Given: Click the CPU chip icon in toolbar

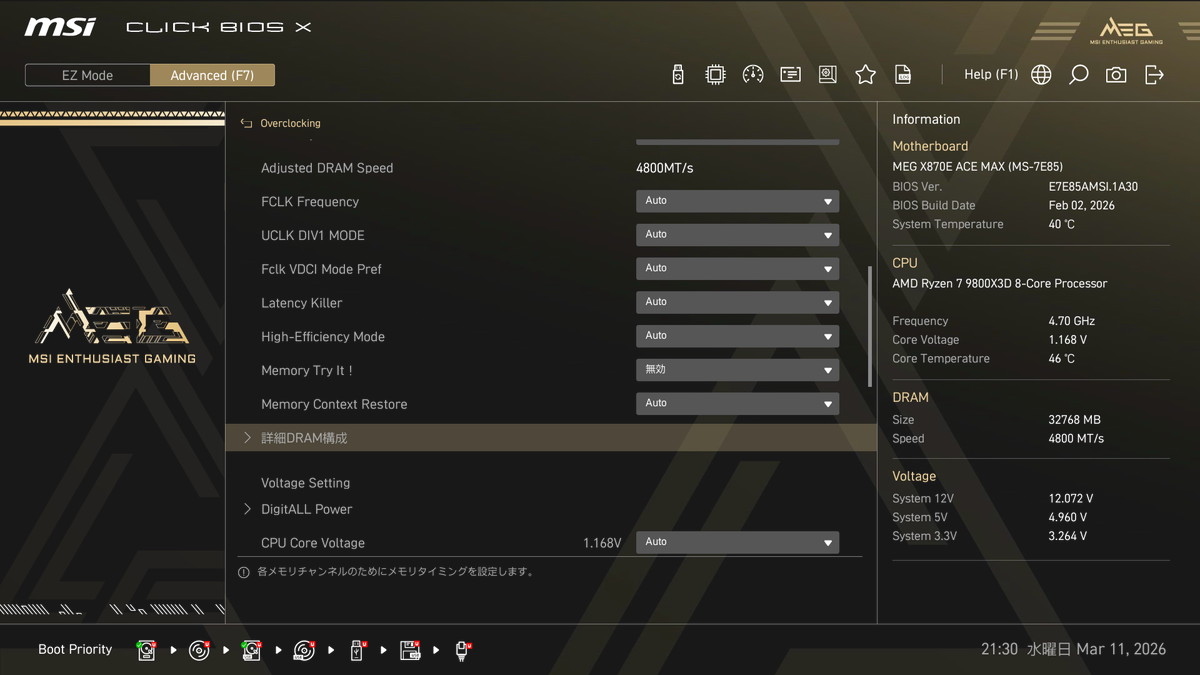Looking at the screenshot, I should tap(715, 75).
